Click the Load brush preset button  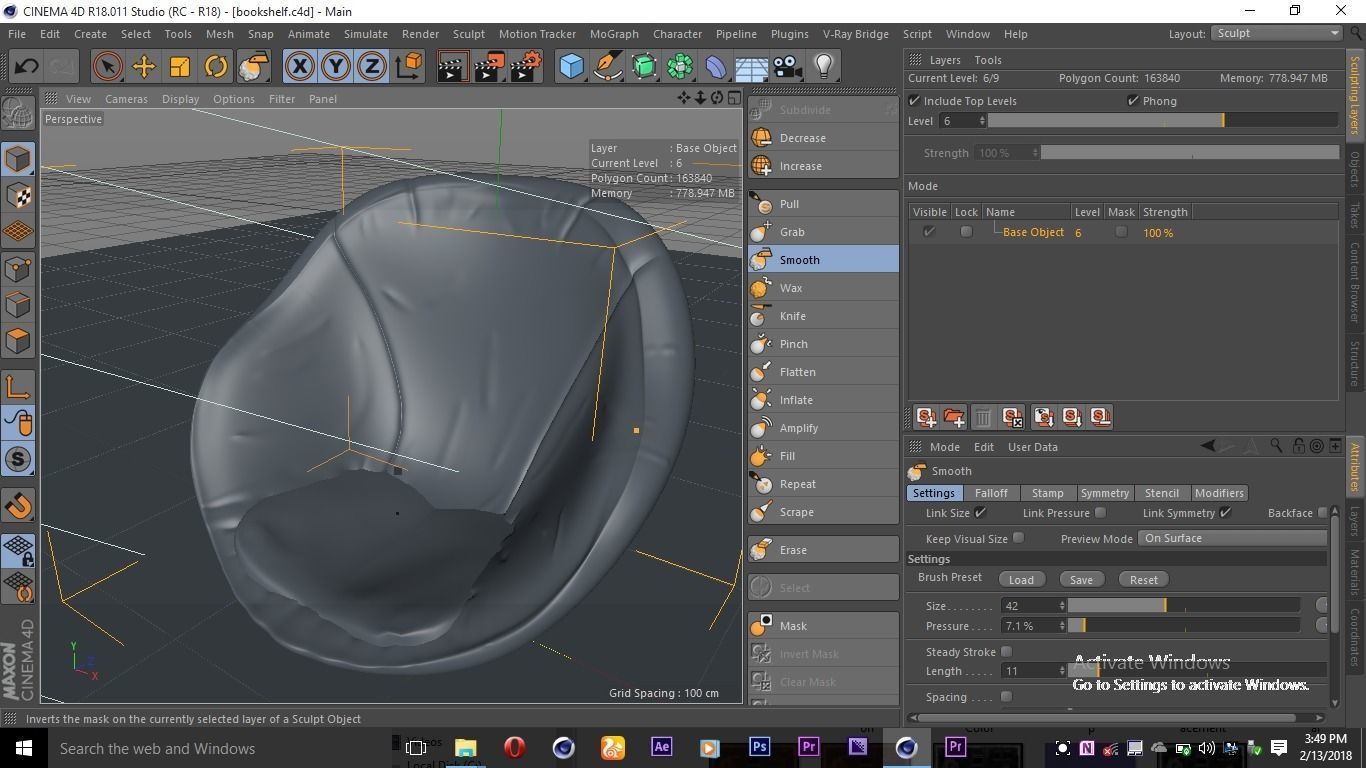pos(1021,580)
